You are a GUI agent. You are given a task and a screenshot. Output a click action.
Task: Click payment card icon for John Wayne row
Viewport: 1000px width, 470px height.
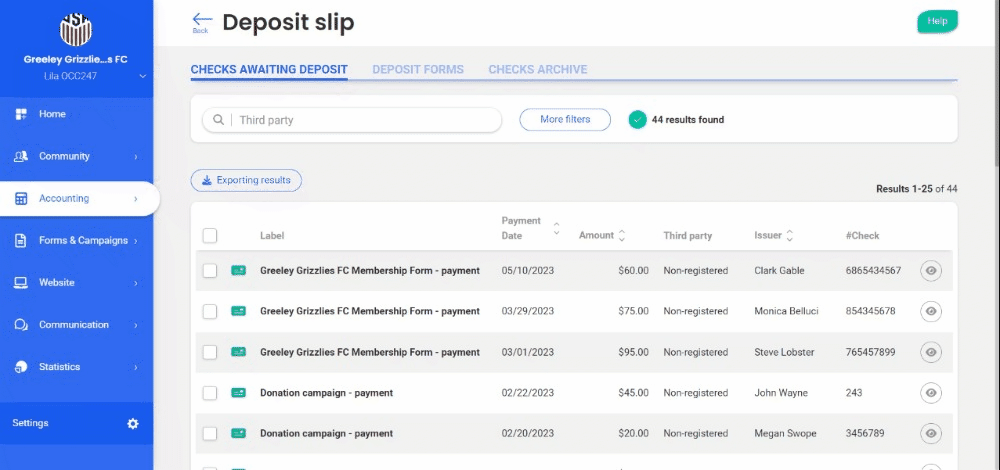pyautogui.click(x=239, y=393)
